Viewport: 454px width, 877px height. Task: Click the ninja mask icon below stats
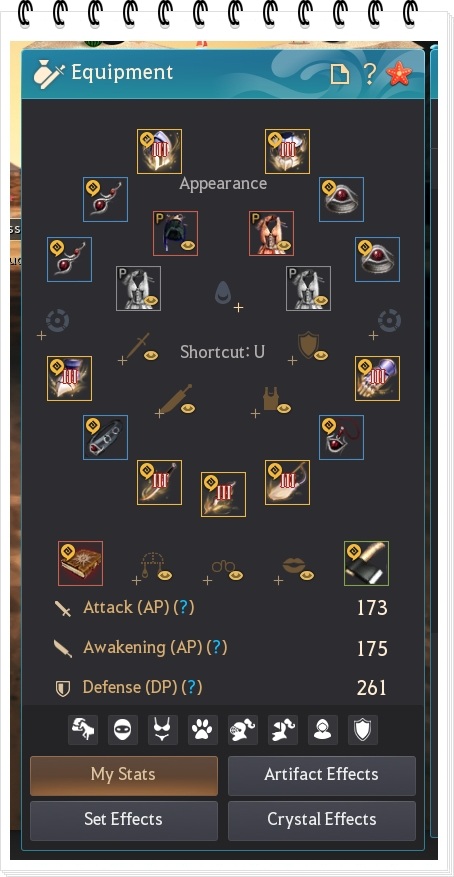(x=122, y=730)
